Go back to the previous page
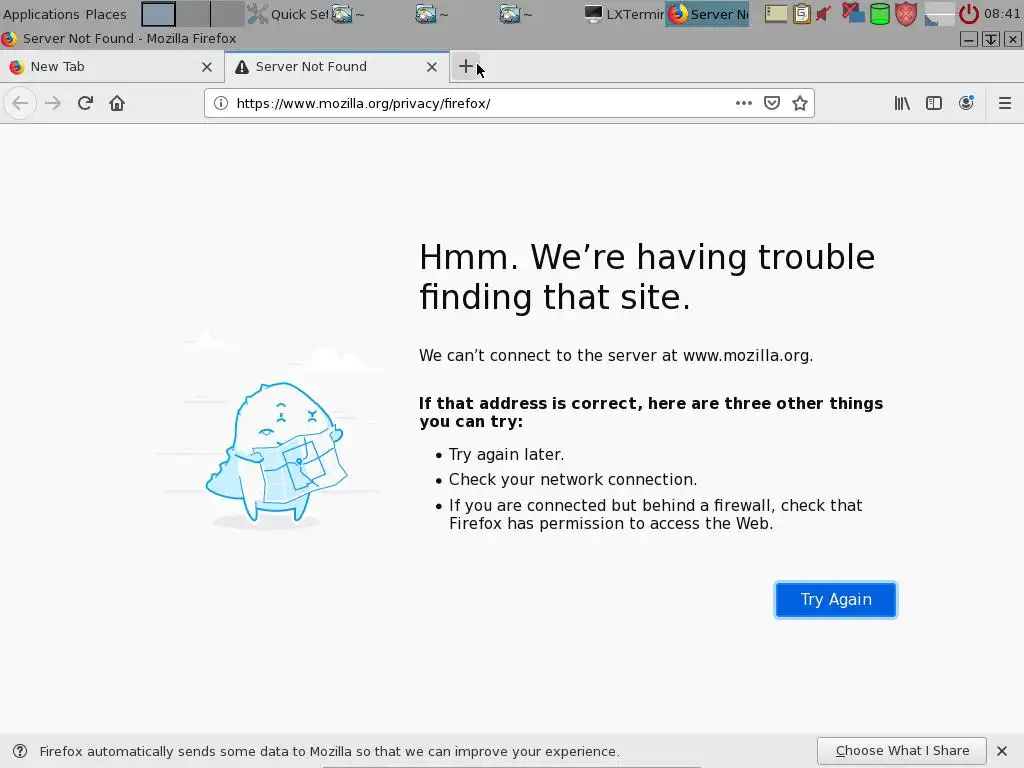Image resolution: width=1024 pixels, height=768 pixels. tap(20, 103)
